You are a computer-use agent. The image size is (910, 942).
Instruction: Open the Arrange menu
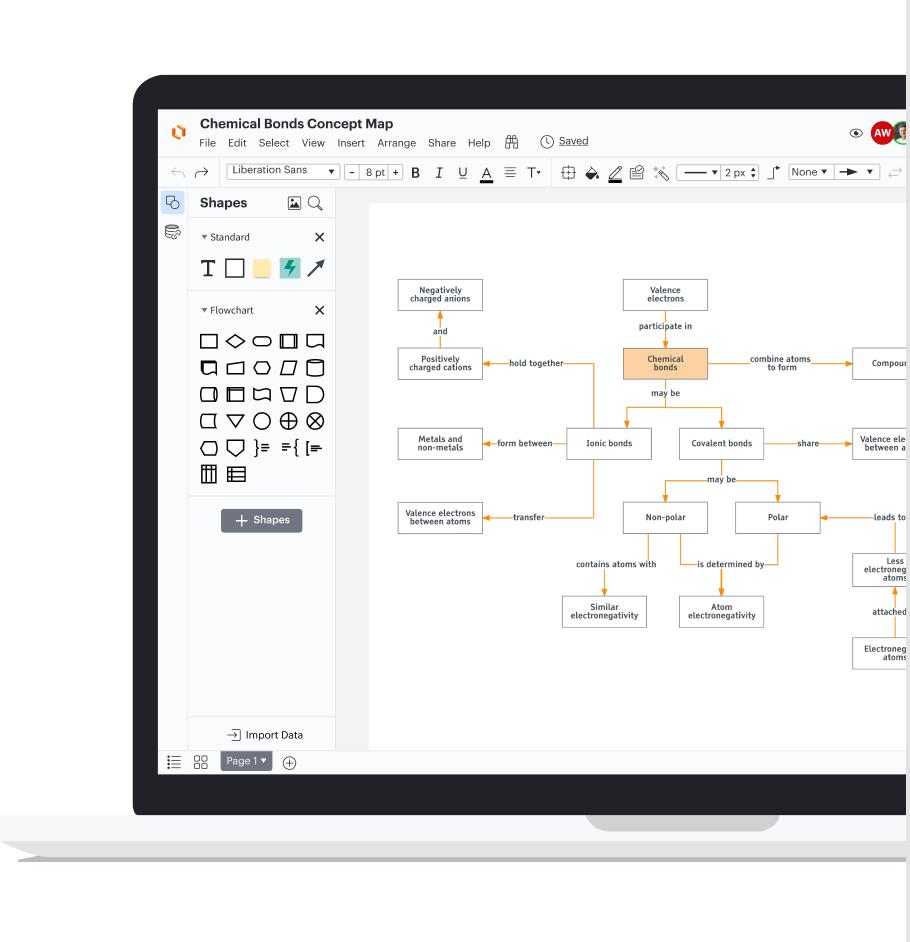[396, 143]
